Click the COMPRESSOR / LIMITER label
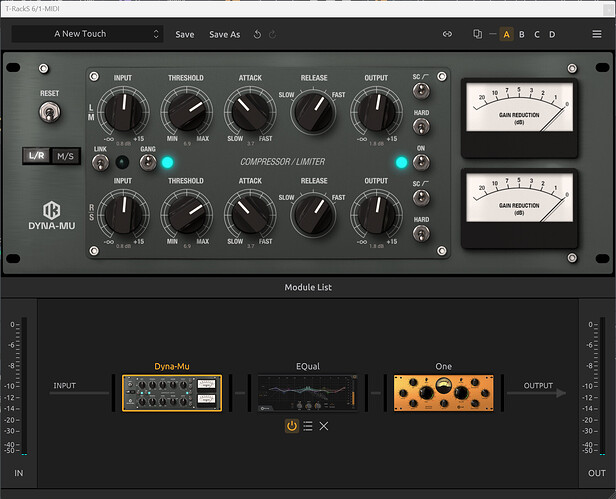 [282, 162]
